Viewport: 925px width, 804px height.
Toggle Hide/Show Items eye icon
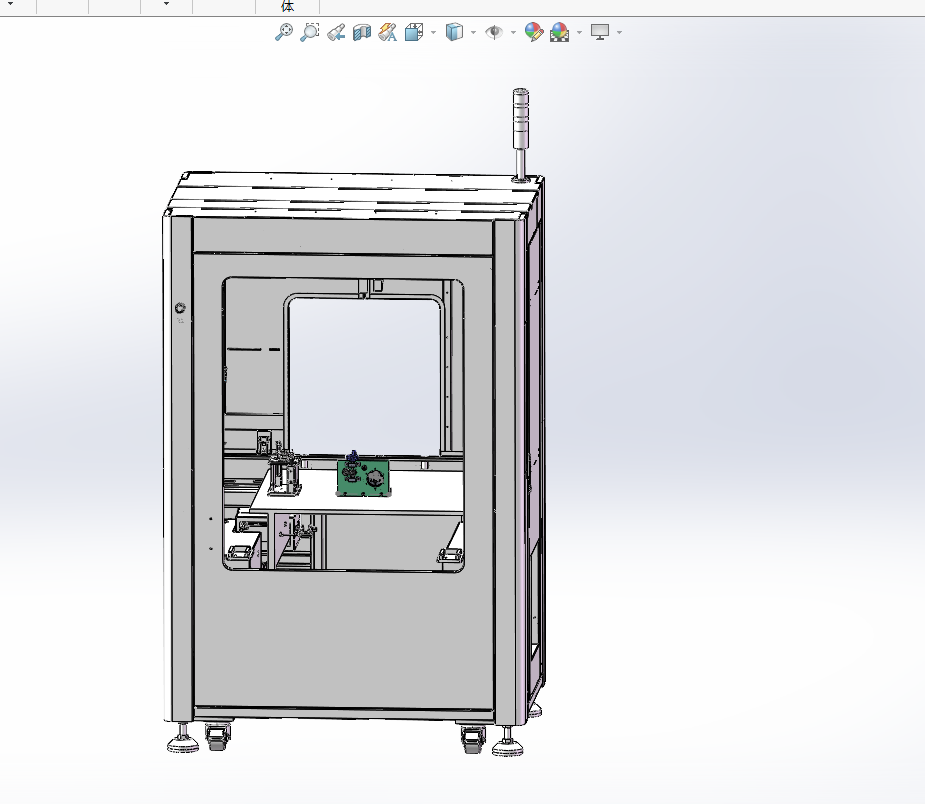point(494,32)
